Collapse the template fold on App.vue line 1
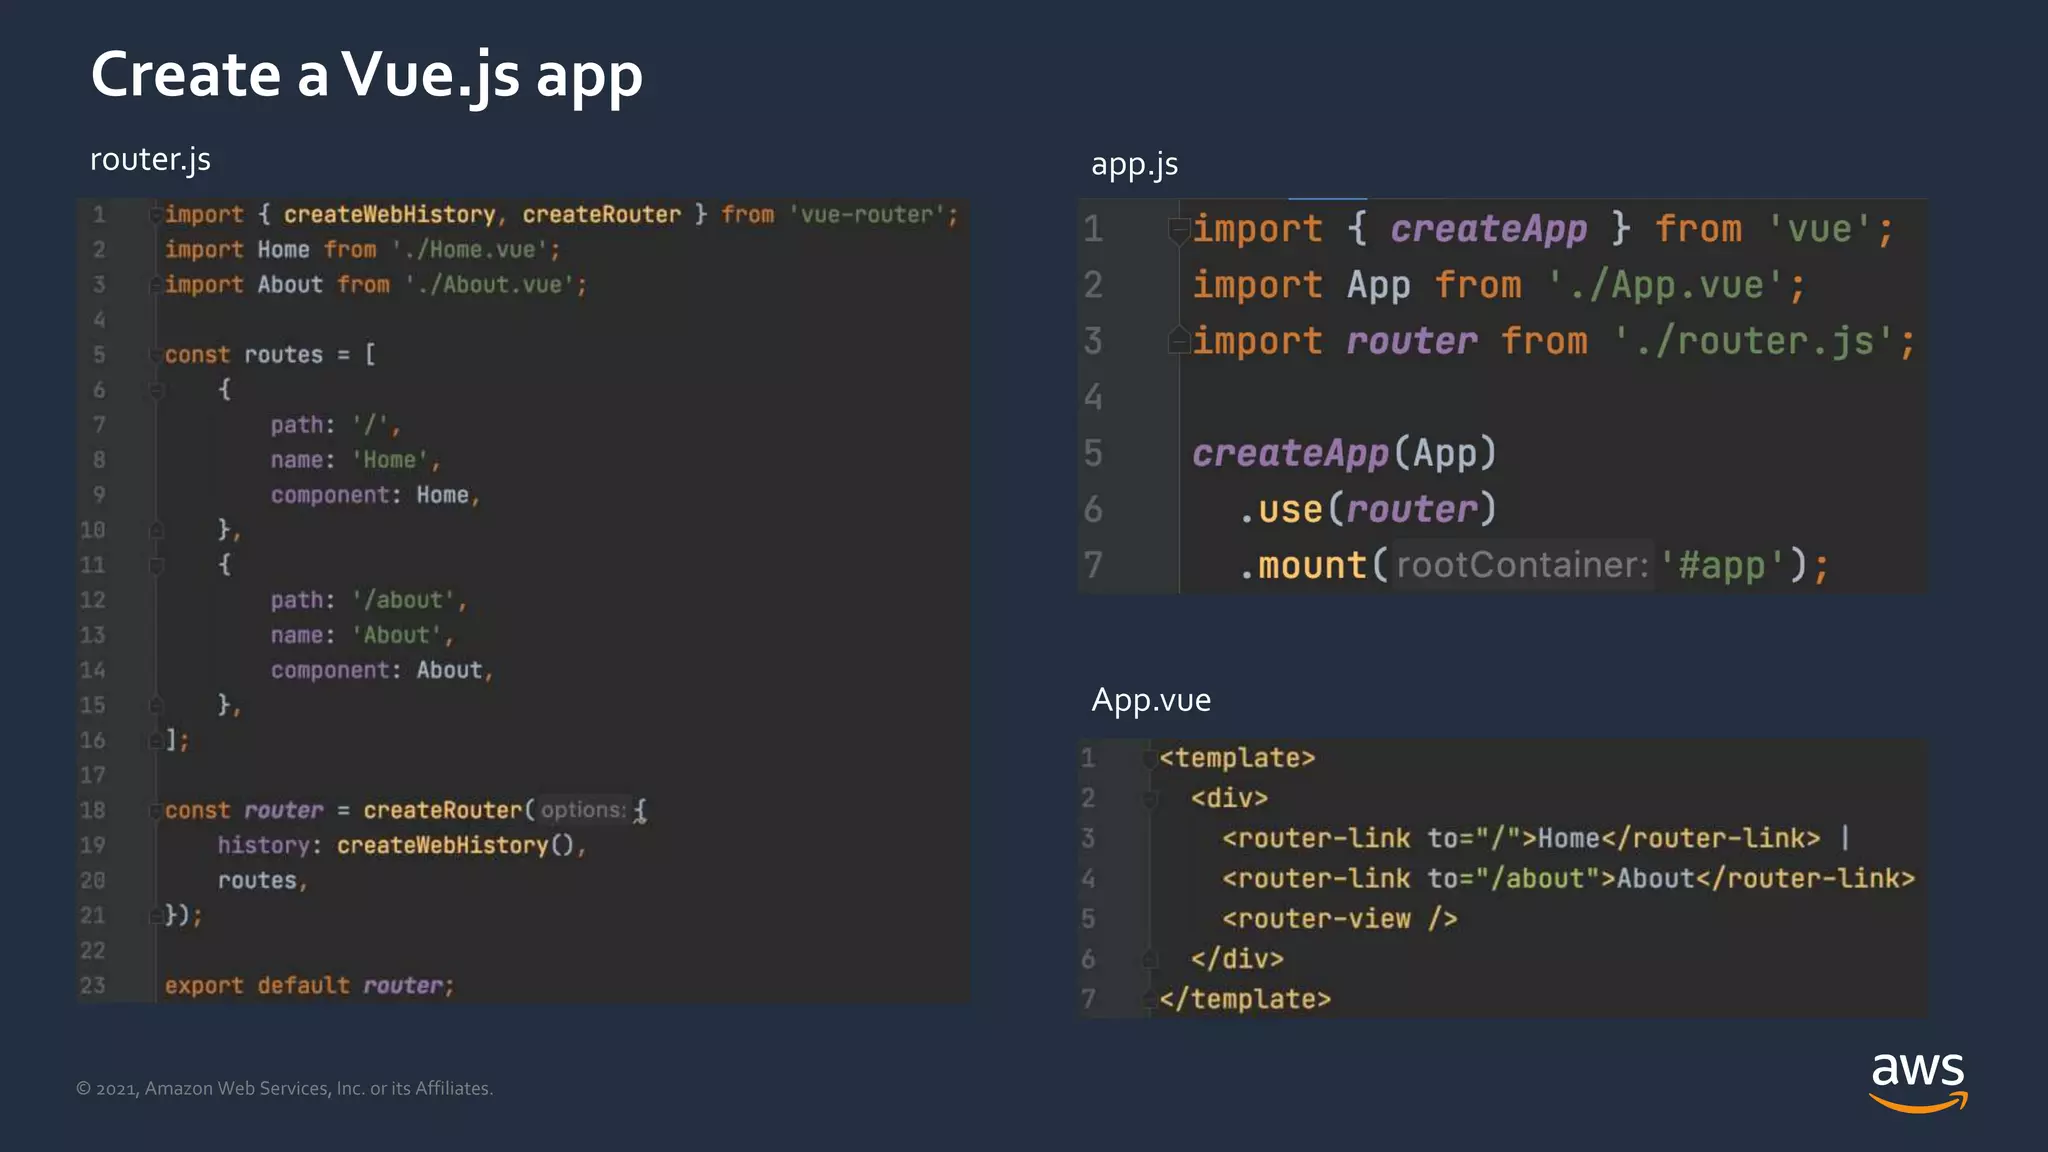Image resolution: width=2048 pixels, height=1152 pixels. coord(1150,759)
